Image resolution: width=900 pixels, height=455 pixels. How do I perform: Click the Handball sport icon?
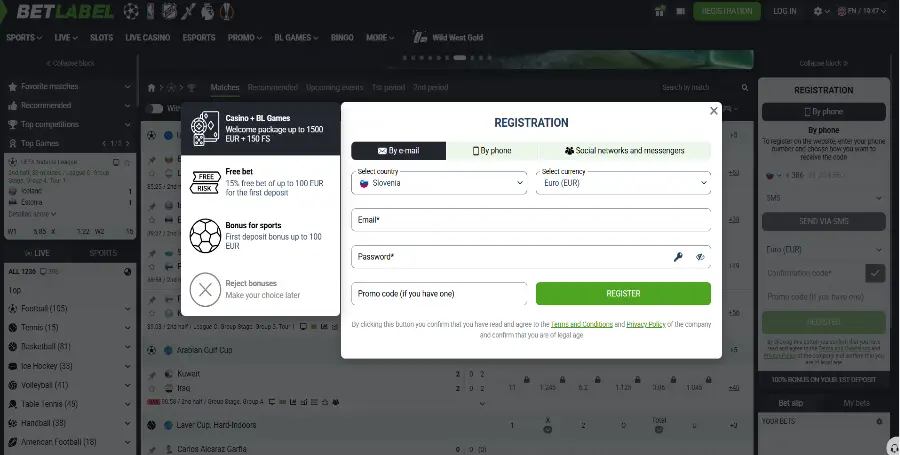pos(13,423)
